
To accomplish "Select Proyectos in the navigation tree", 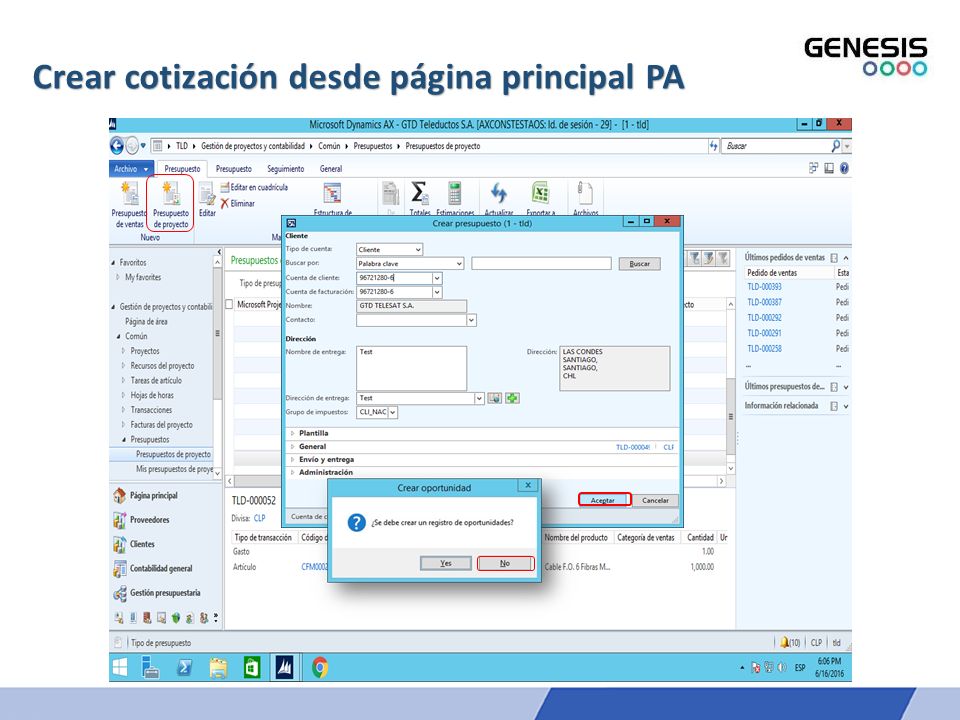I will pos(144,351).
